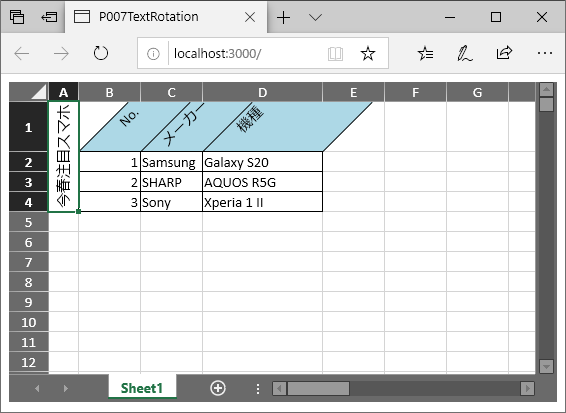Click the sheet tab scroll right arrow

point(66,388)
